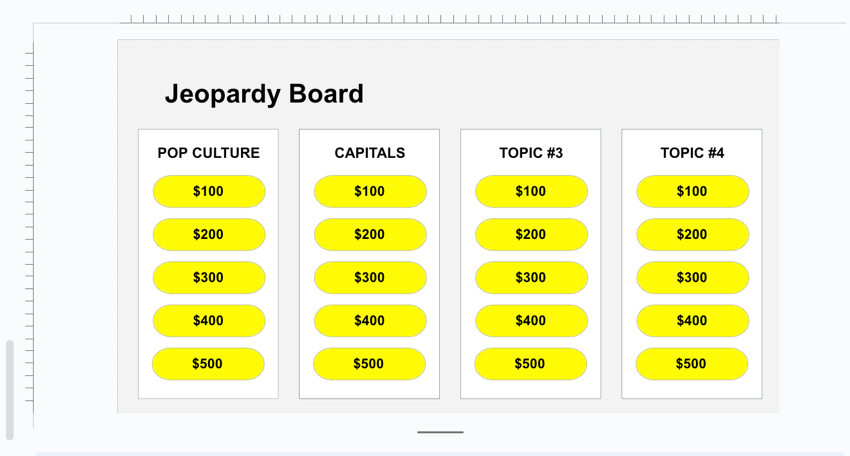Click the vertical scrollbar thumb on left

10,390
